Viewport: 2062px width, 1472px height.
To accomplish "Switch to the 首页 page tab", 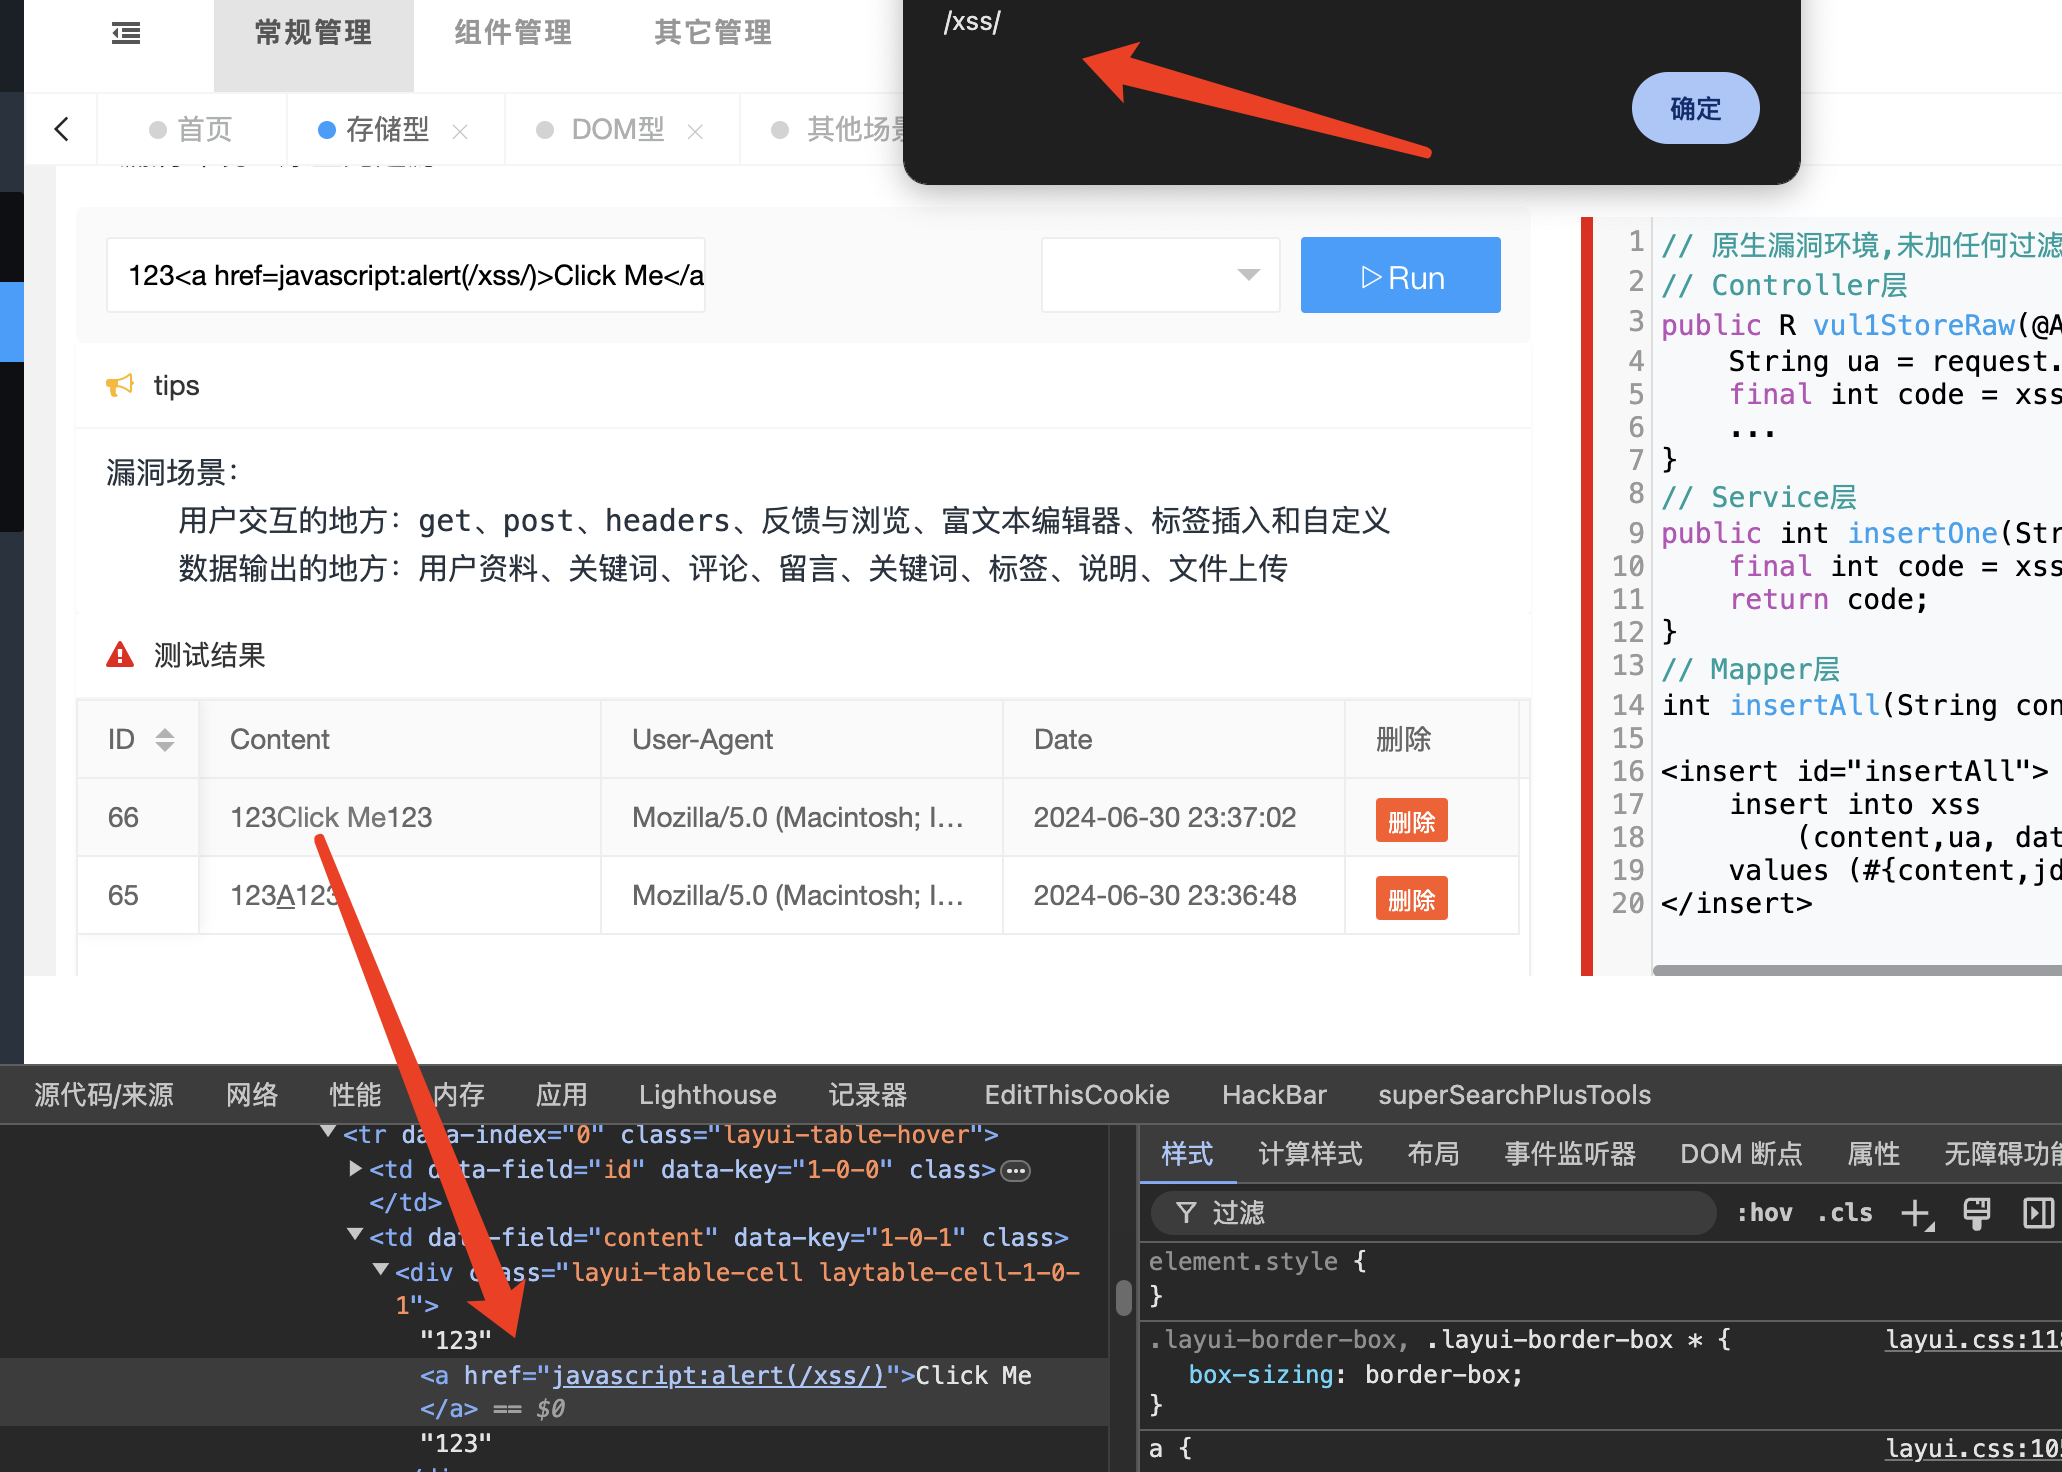I will (191, 129).
